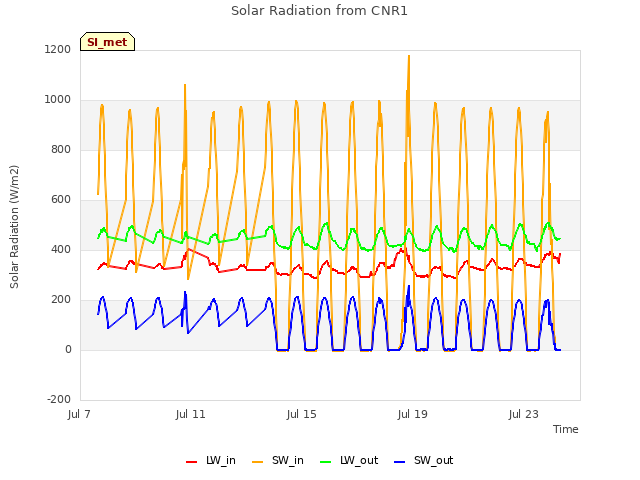Click the y-axis label Solar Radiation (W/m2)

[14, 227]
